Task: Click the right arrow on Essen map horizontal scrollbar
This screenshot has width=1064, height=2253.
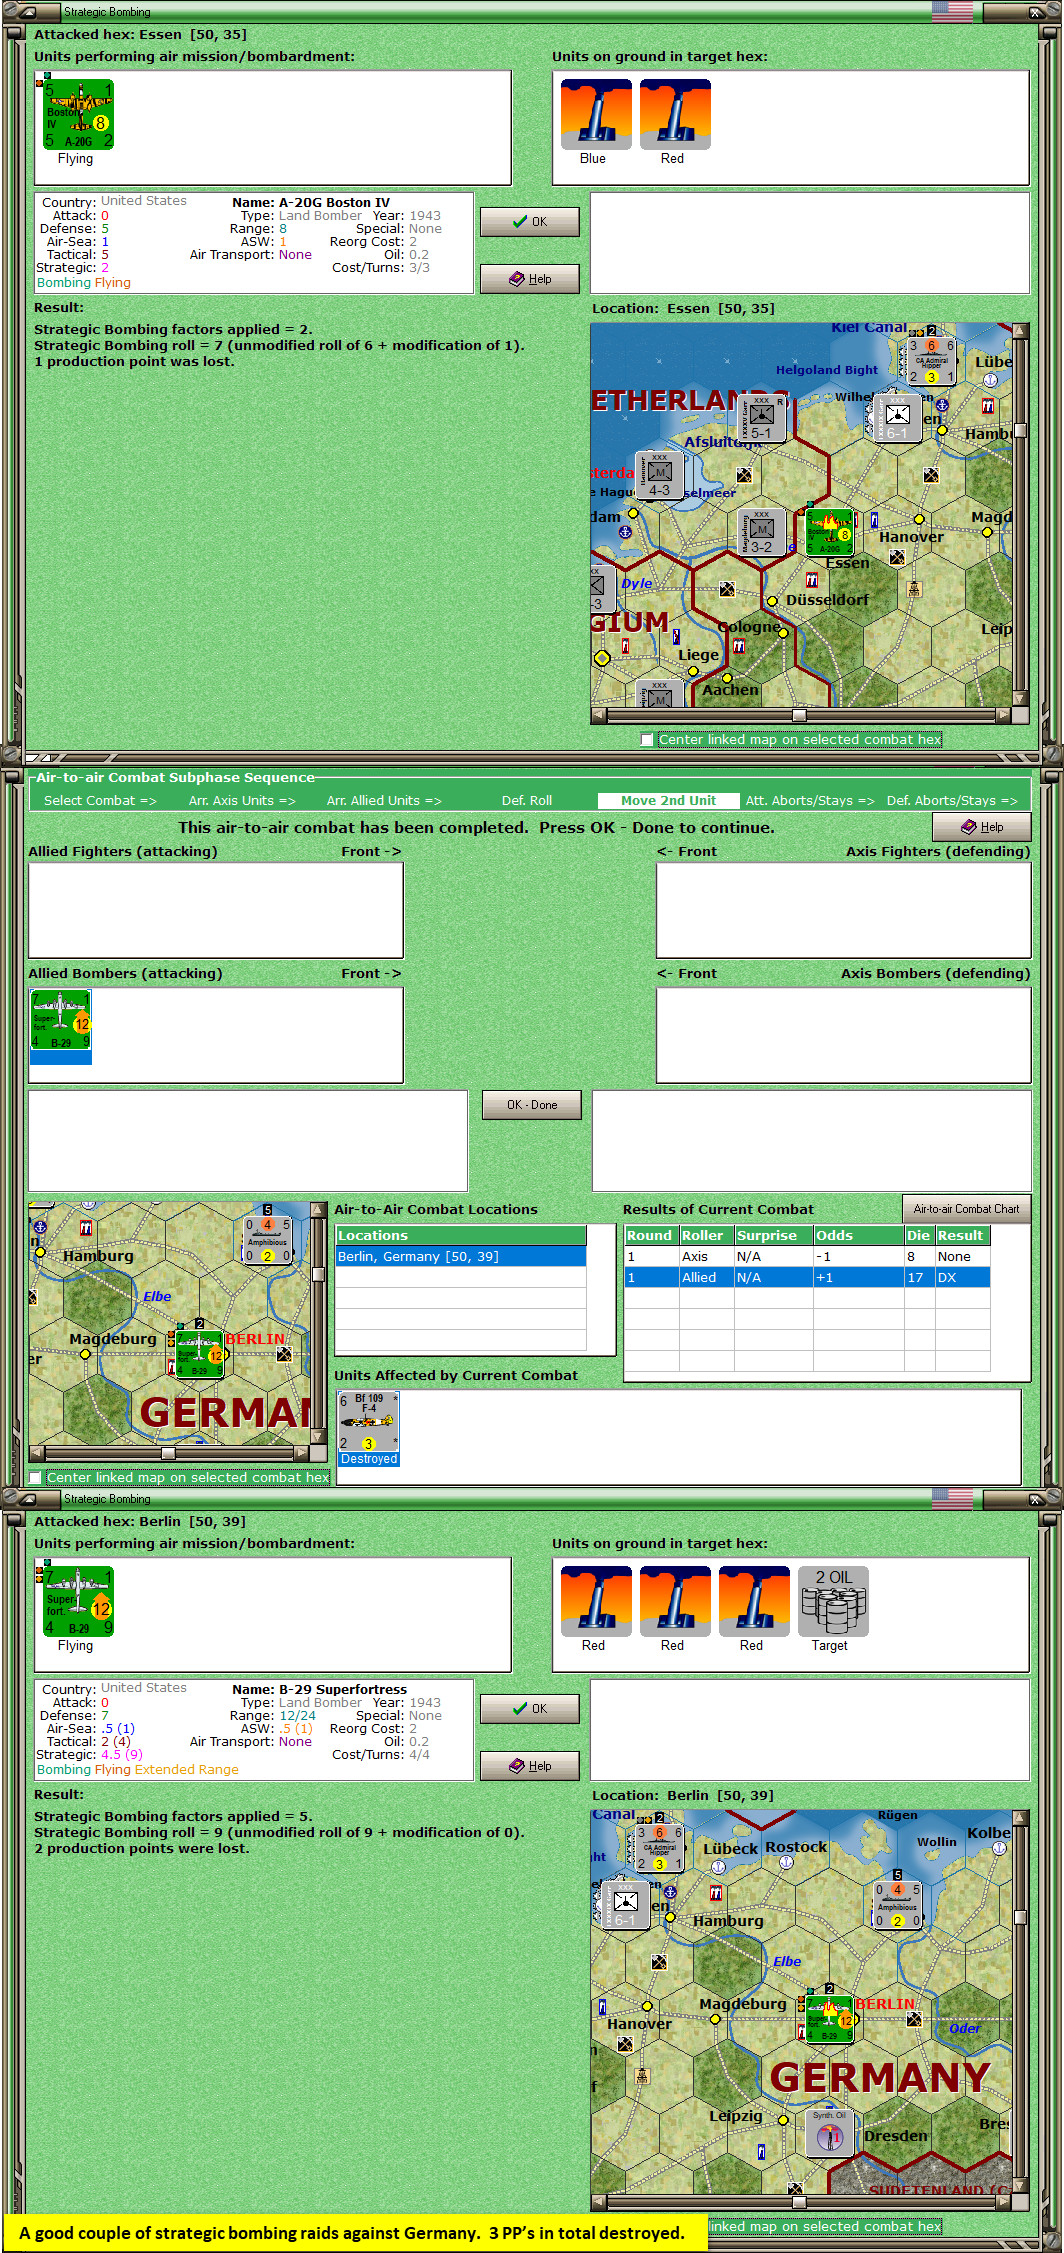Action: (x=1003, y=715)
